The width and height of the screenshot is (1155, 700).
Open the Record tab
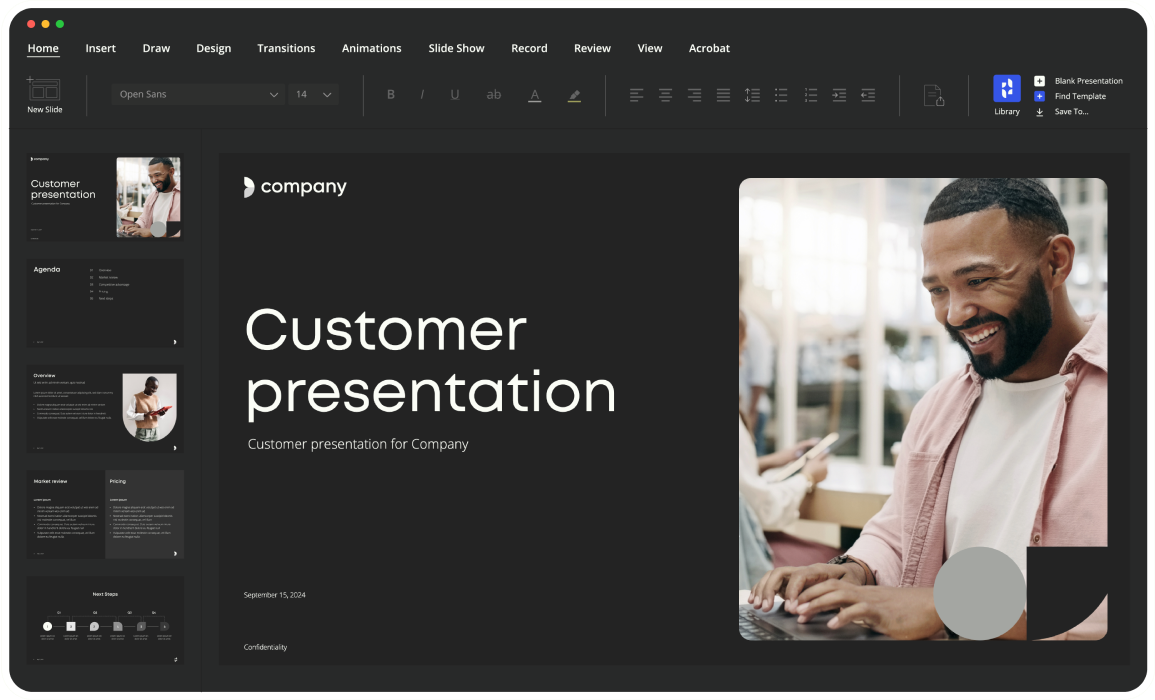coord(529,48)
